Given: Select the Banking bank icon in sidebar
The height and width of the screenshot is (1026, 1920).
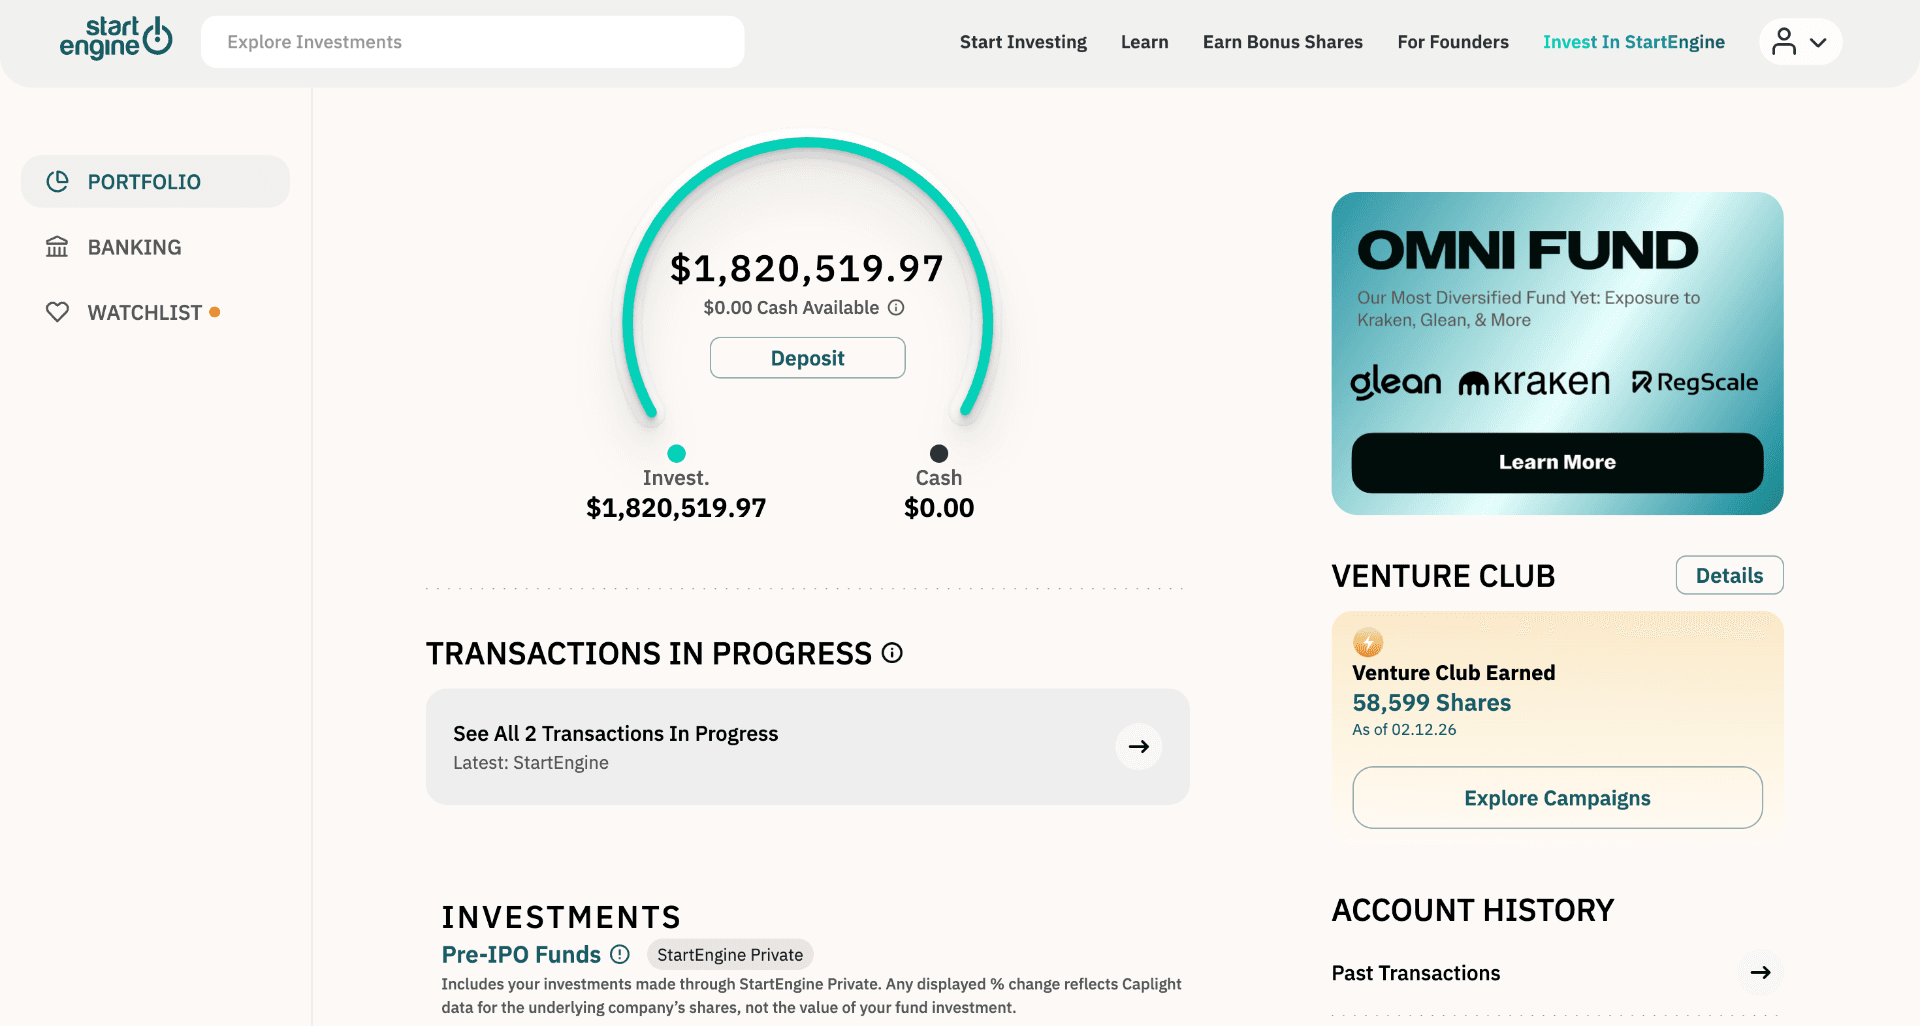Looking at the screenshot, I should [x=57, y=246].
